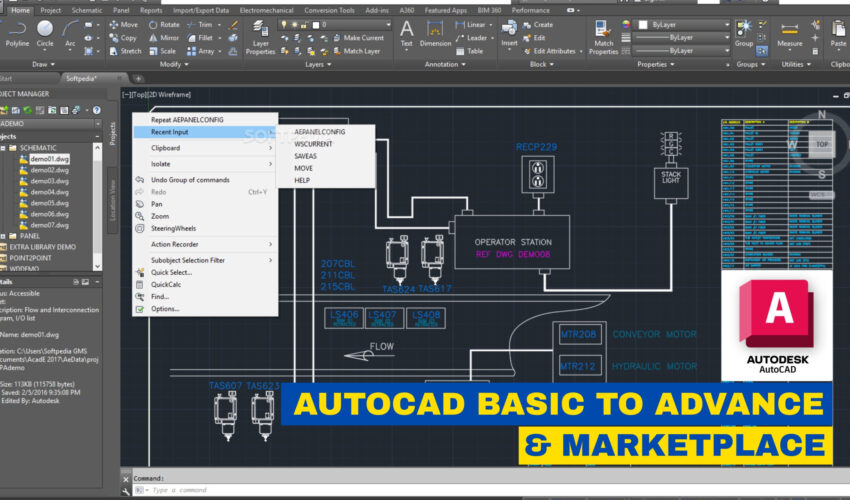
Task: Switch to the Schematic ribbon tab
Action: (87, 10)
